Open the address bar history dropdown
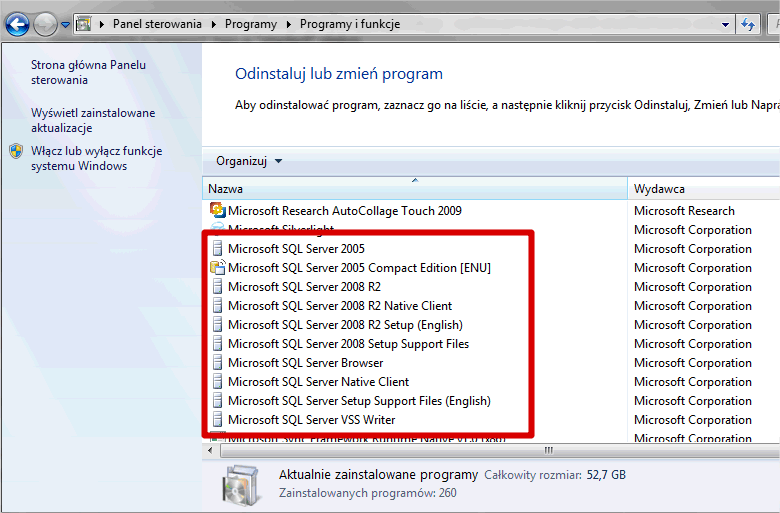 (725, 24)
